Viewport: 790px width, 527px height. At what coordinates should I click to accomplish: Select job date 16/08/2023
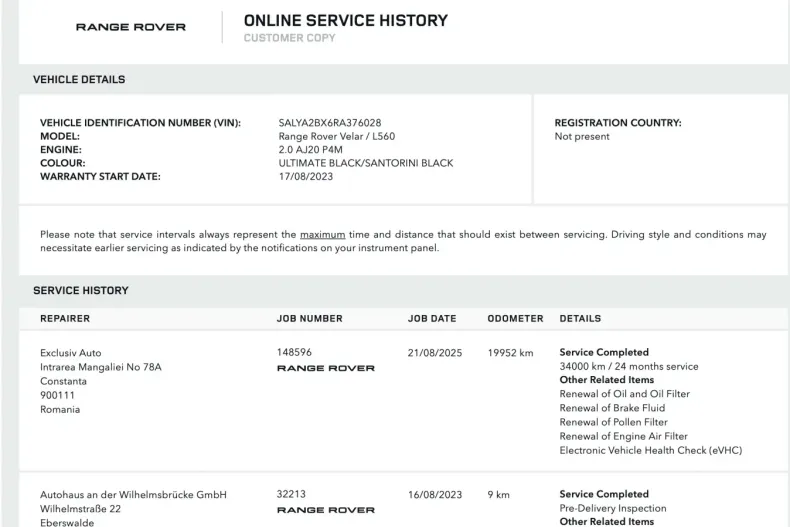(x=435, y=495)
